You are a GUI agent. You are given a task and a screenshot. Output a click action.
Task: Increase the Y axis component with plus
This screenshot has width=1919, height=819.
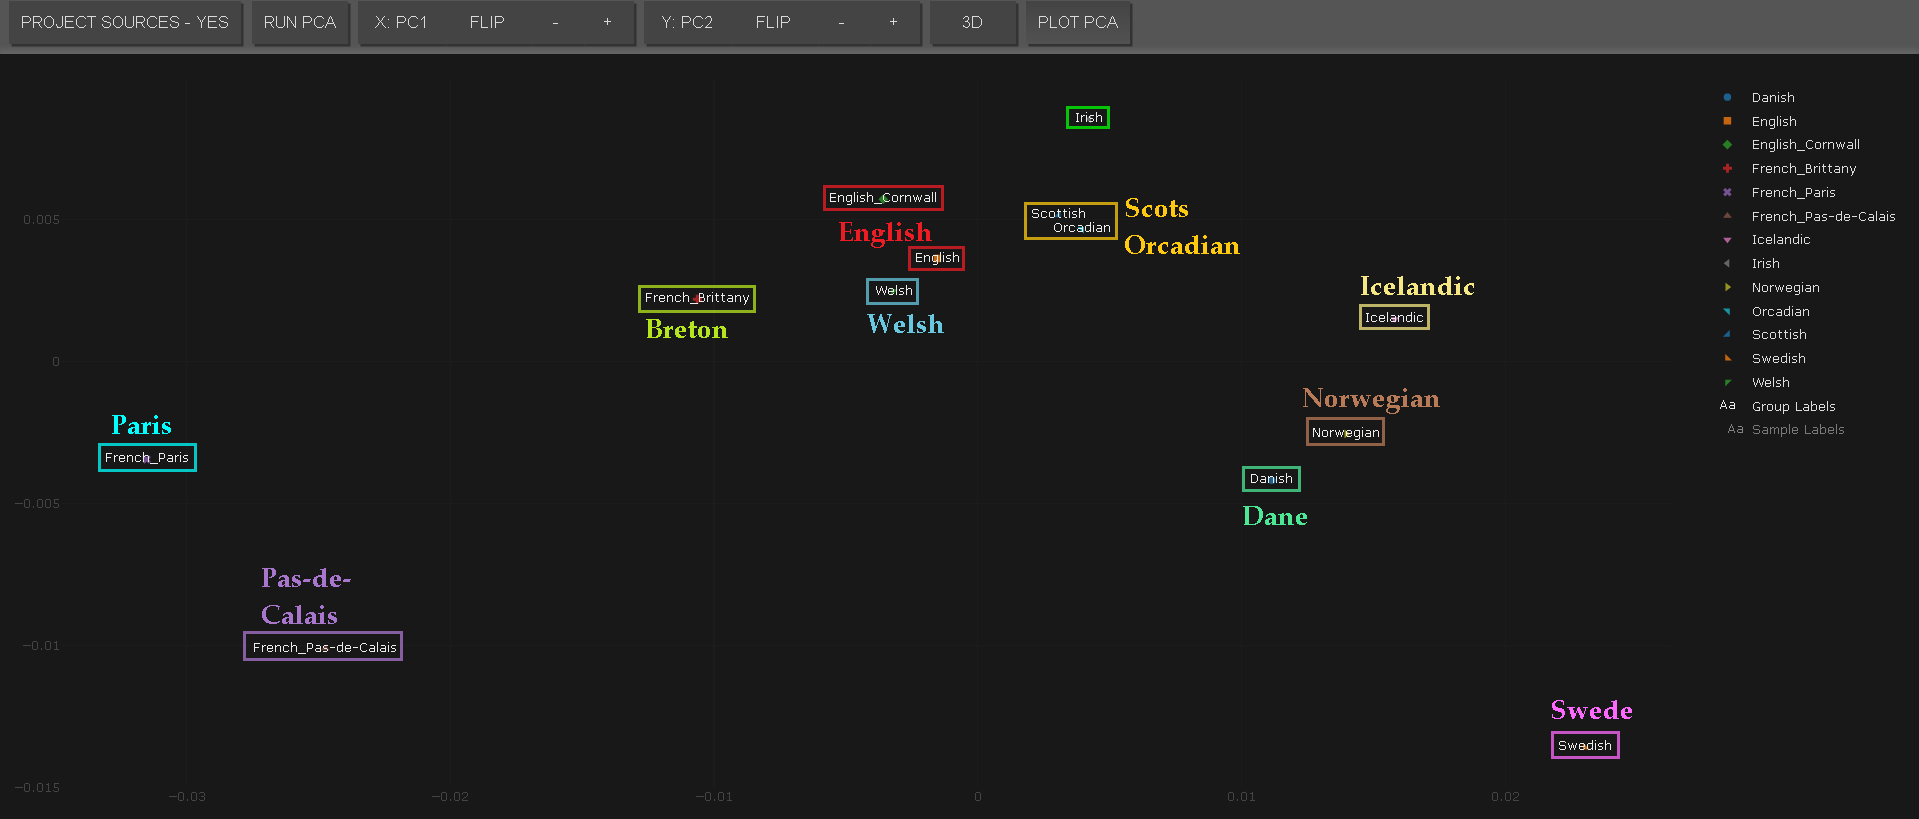(x=893, y=23)
